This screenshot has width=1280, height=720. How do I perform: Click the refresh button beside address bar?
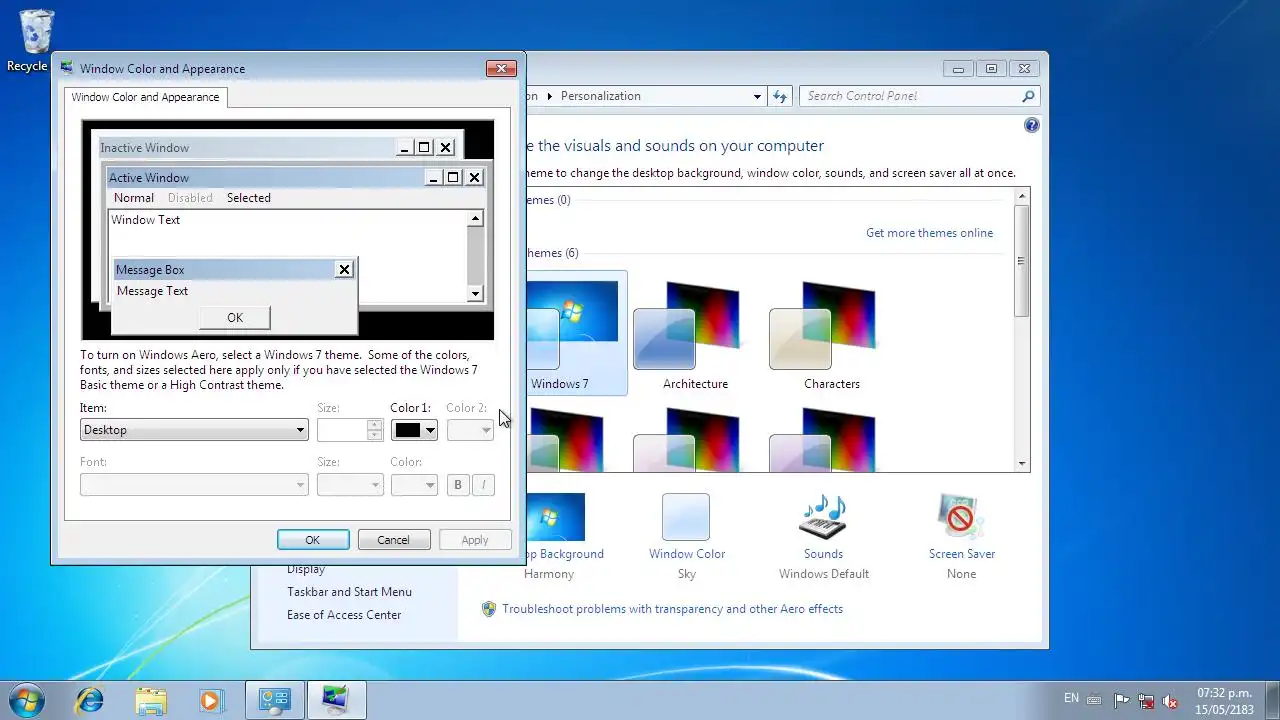(780, 96)
